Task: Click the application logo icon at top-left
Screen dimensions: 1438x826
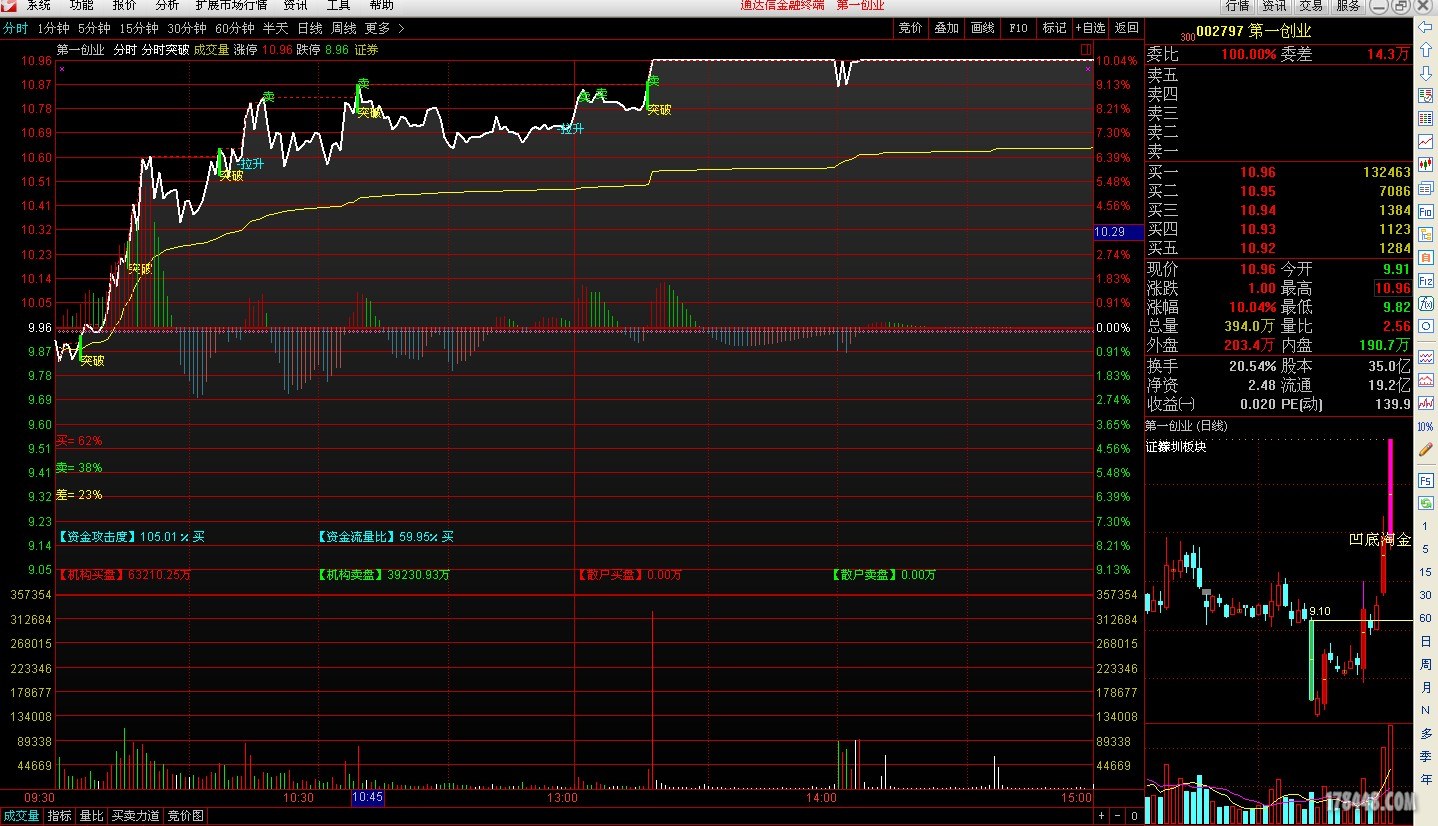Action: click(x=10, y=5)
